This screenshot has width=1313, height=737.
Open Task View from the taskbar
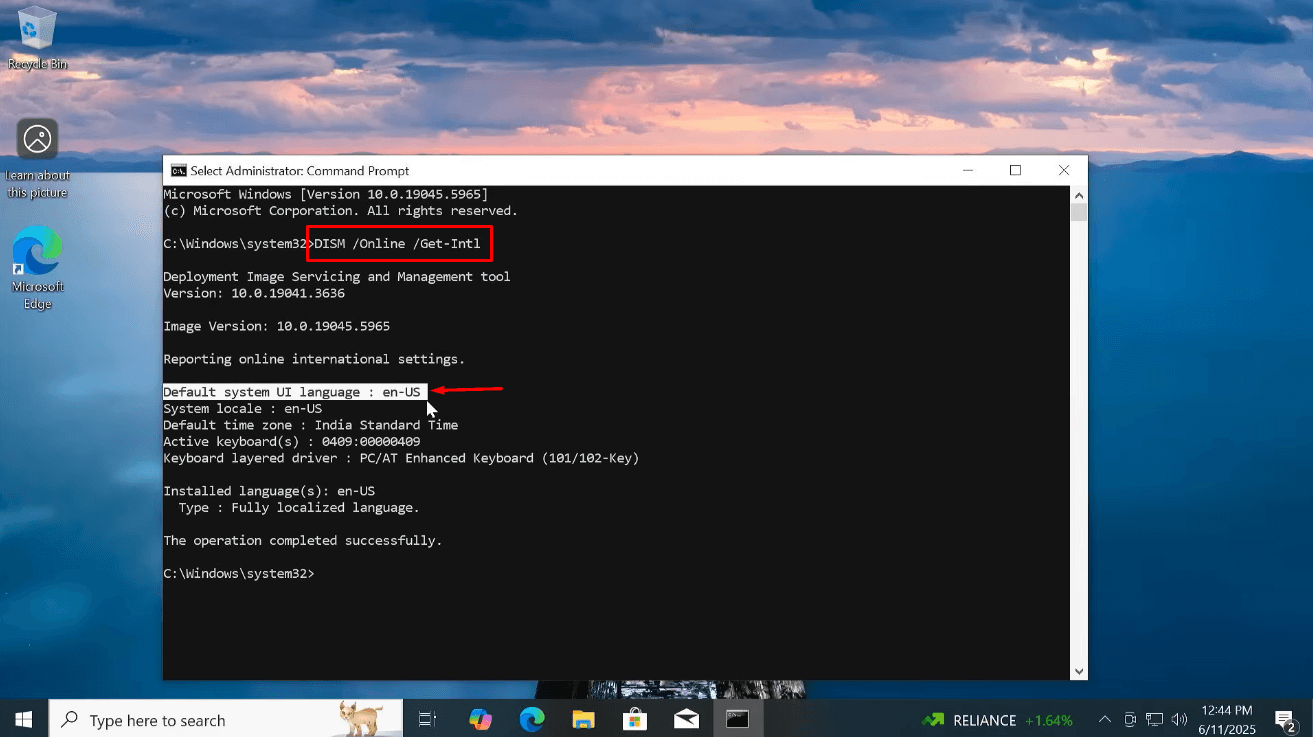[x=425, y=719]
